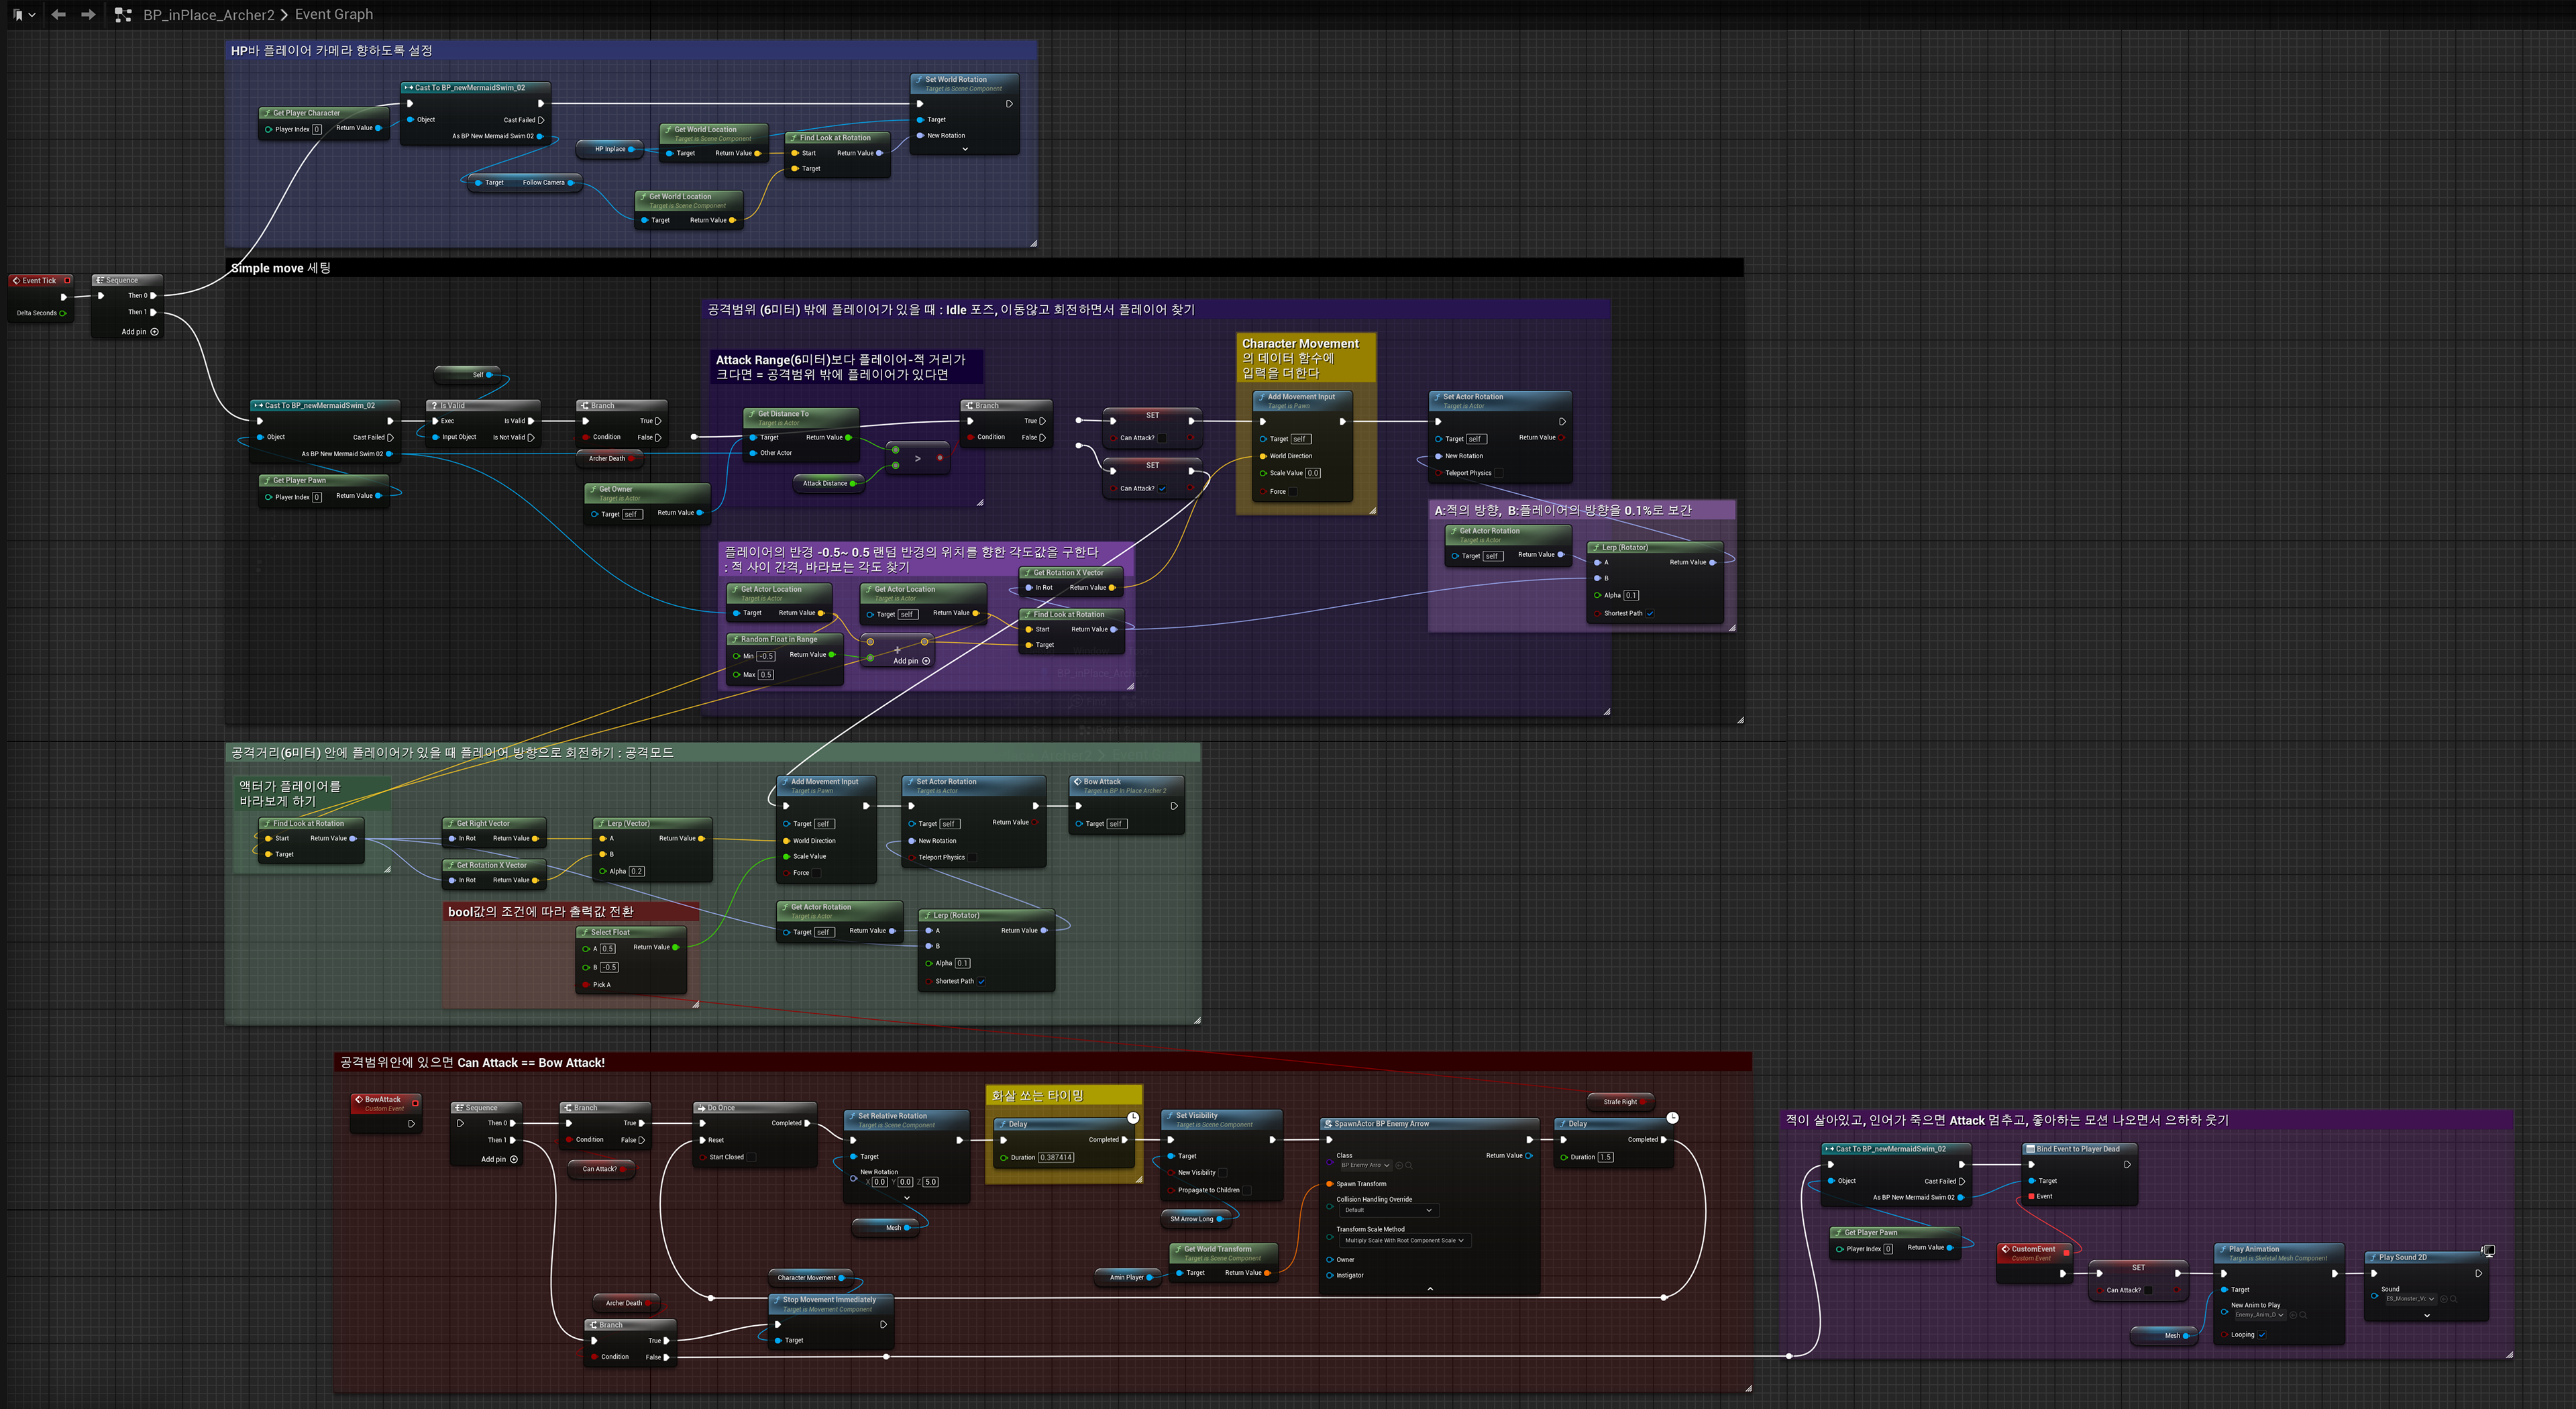Click the magnifier icon beside BP Enemy Arrow class
The height and width of the screenshot is (1409, 2576).
pyautogui.click(x=1409, y=1165)
